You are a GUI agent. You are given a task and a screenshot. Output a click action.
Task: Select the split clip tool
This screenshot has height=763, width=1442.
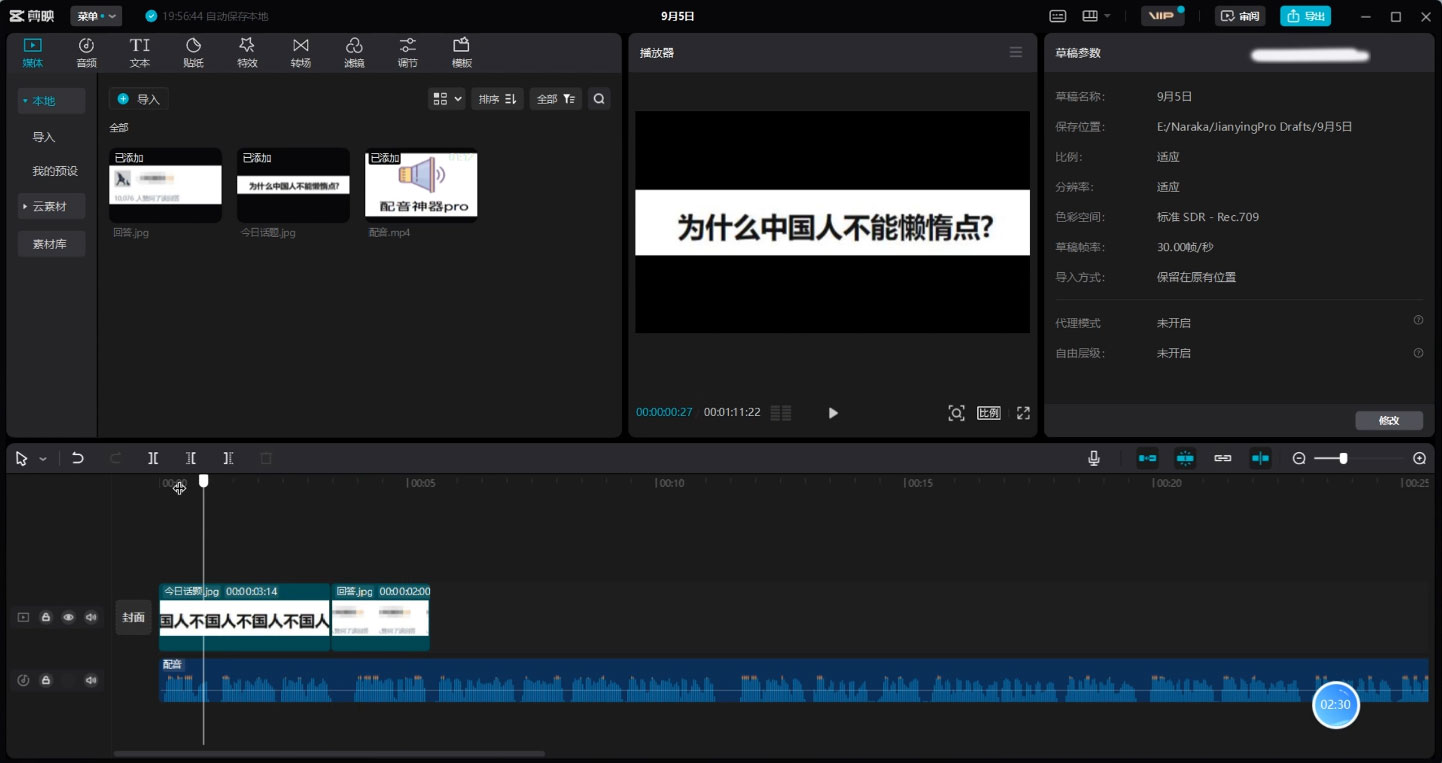(153, 458)
